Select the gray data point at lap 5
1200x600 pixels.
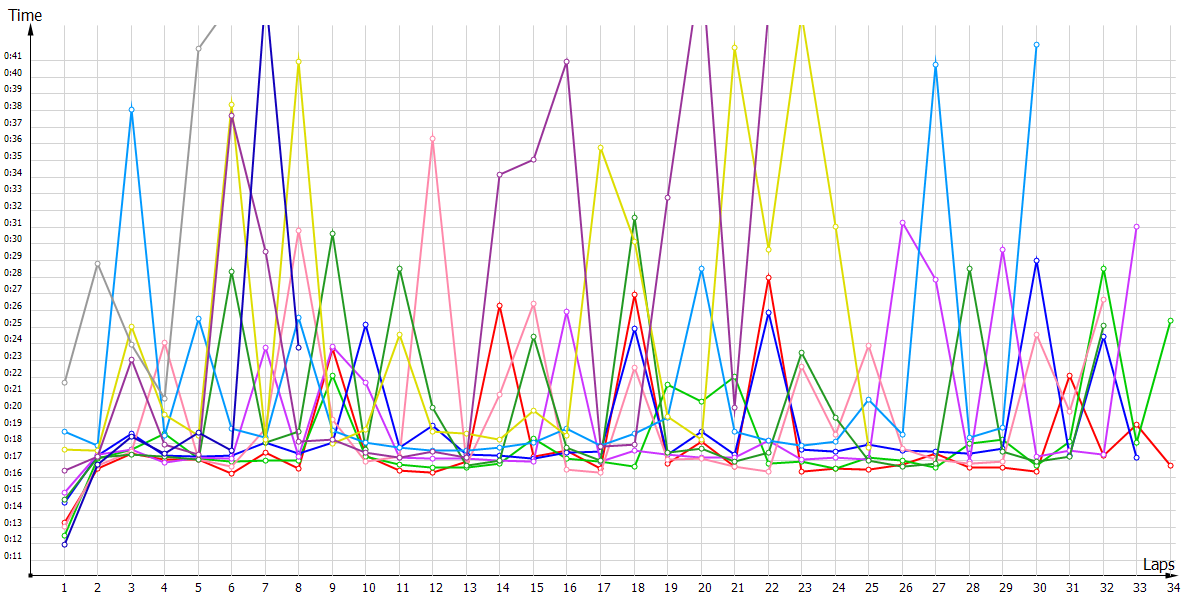pos(198,48)
